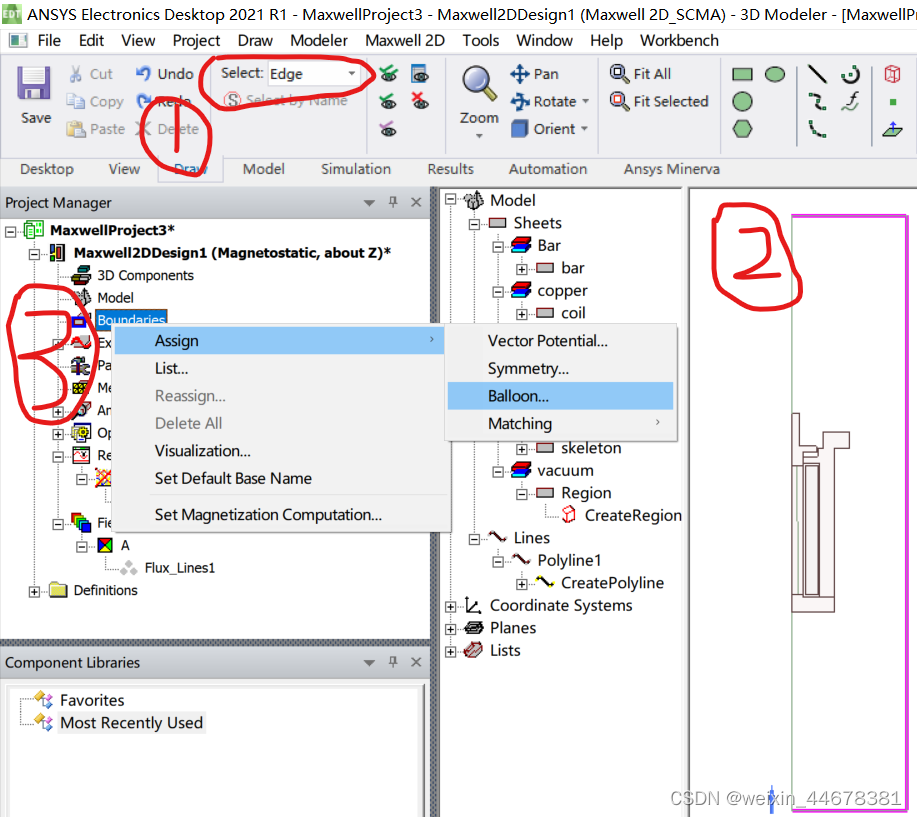Draw a rectangle with the rectangle tool
This screenshot has width=917, height=817.
coord(742,74)
